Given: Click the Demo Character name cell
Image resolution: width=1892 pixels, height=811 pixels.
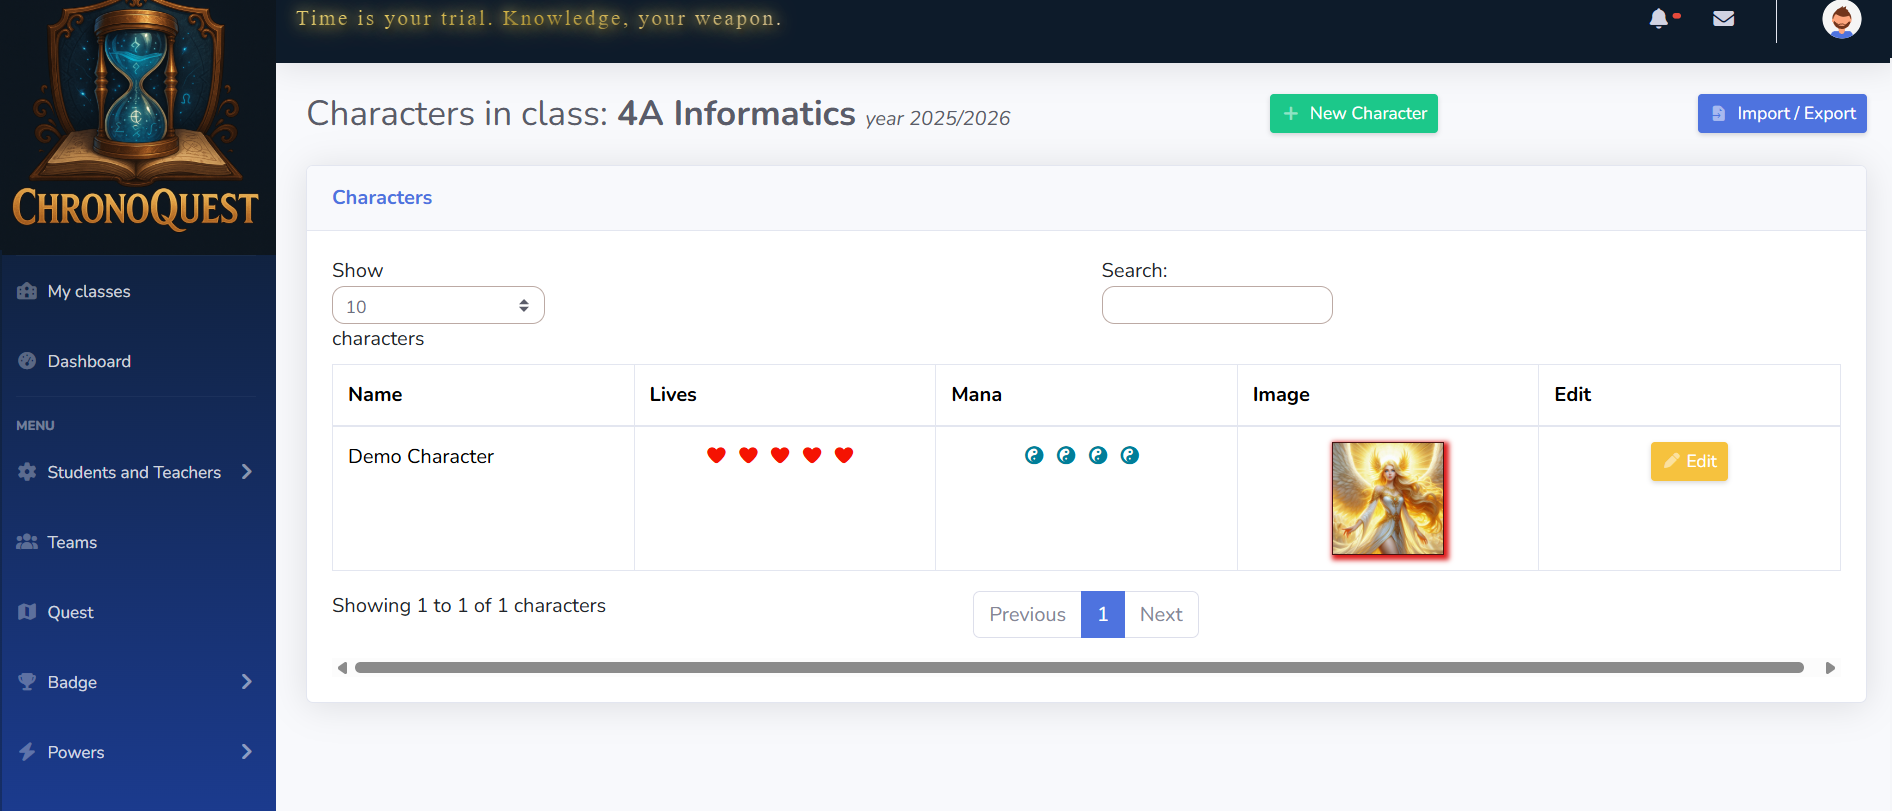Looking at the screenshot, I should point(483,498).
